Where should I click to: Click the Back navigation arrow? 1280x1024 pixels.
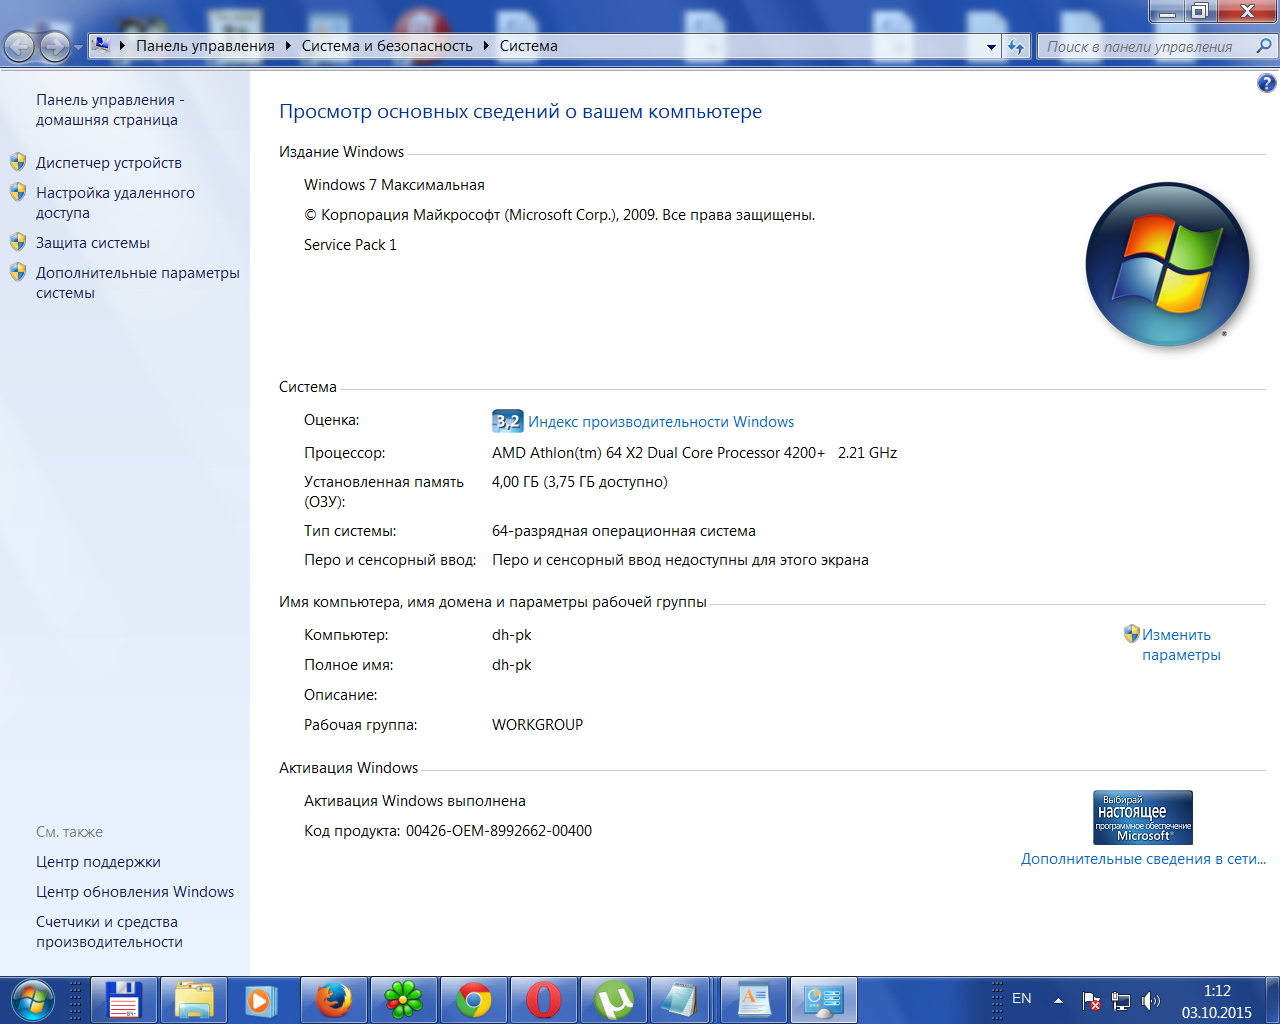pos(20,46)
